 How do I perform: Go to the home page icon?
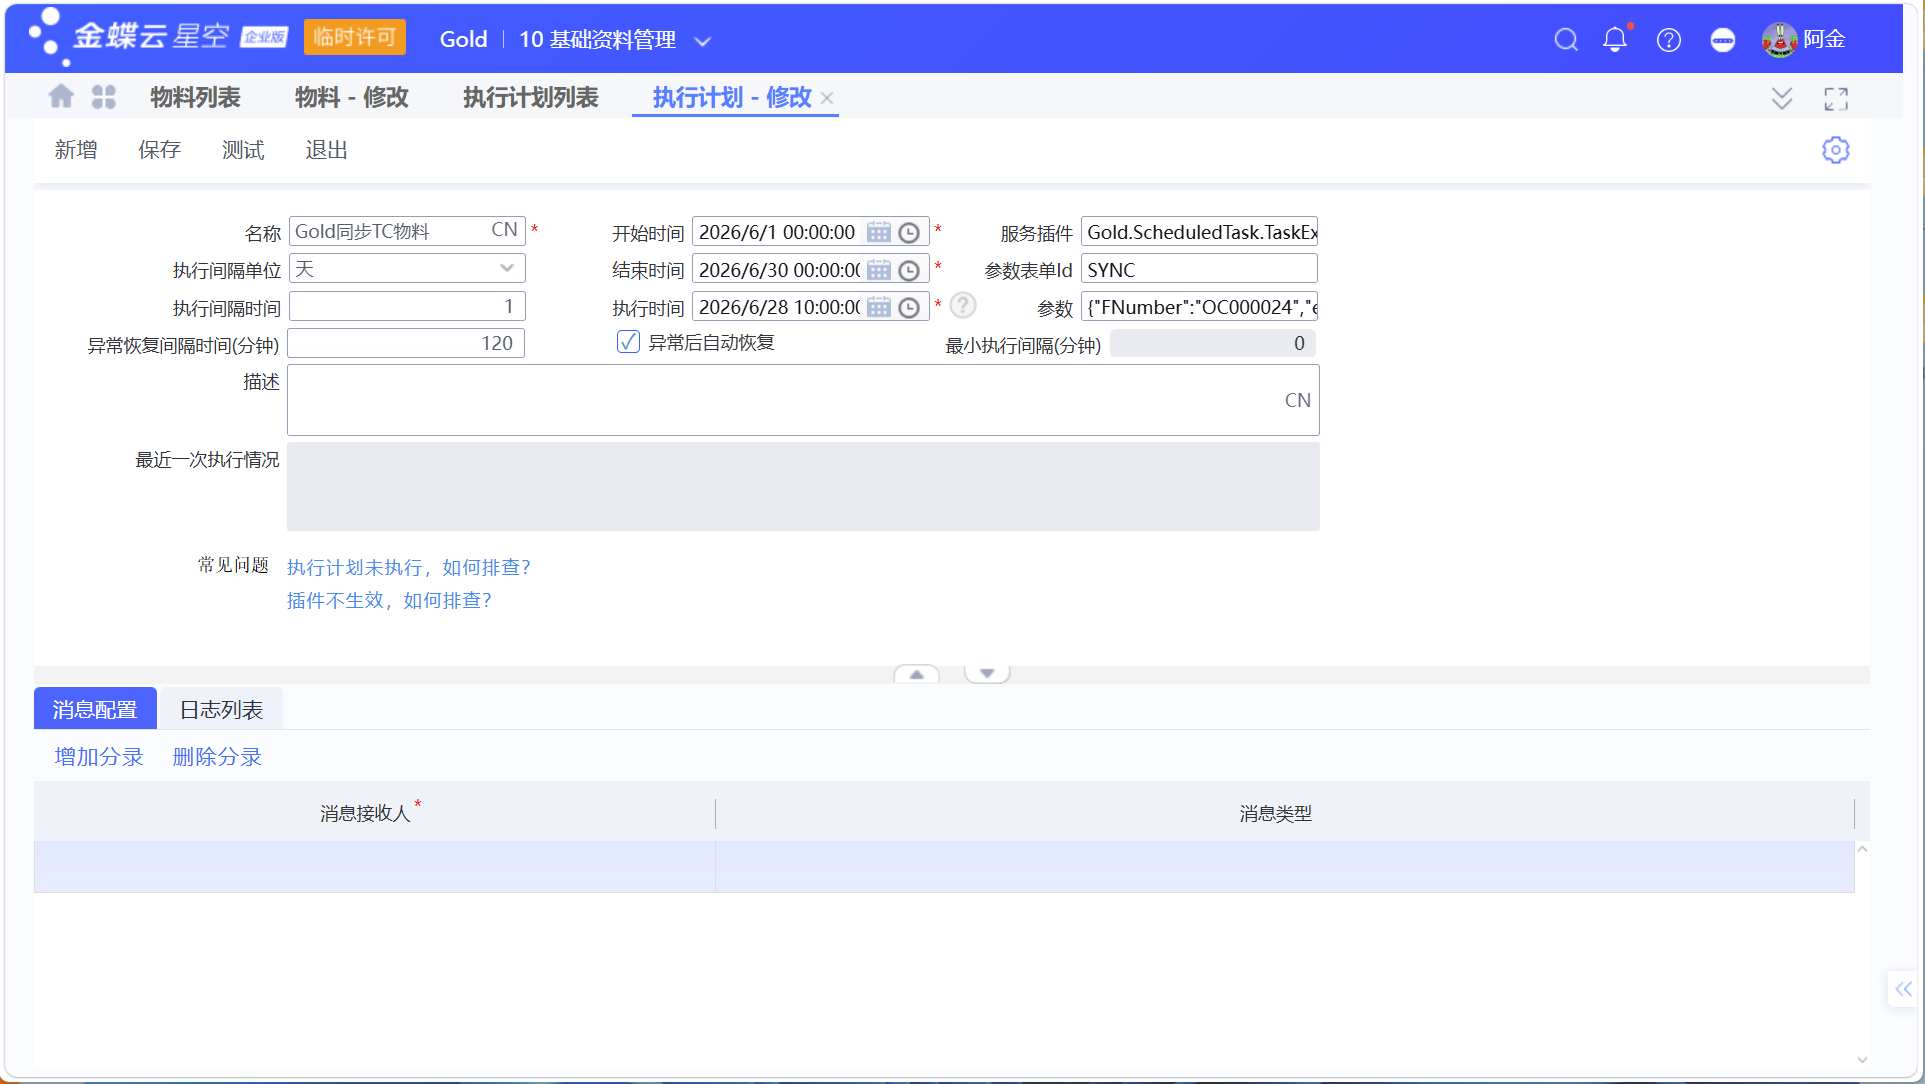coord(61,97)
